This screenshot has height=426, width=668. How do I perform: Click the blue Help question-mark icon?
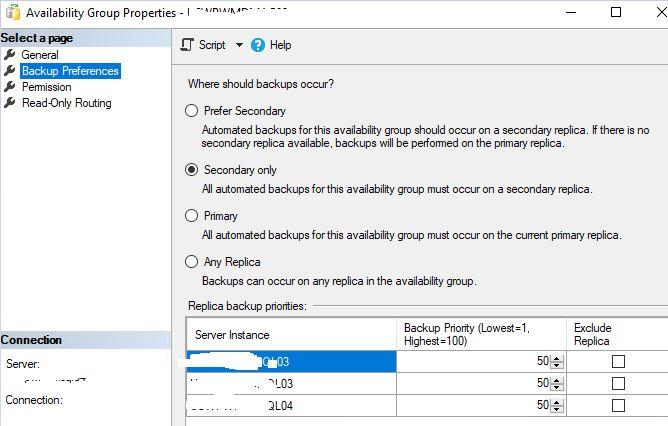coord(258,45)
